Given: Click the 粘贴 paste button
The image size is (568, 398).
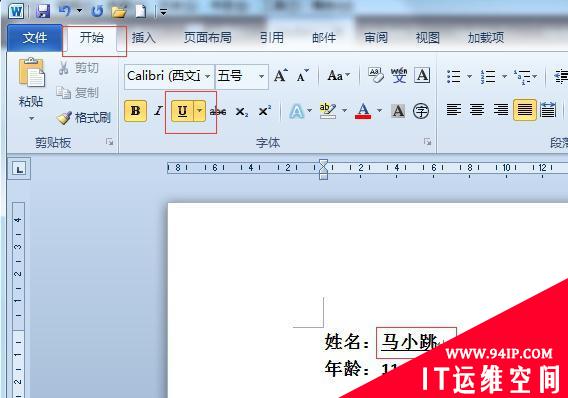Looking at the screenshot, I should [x=31, y=89].
